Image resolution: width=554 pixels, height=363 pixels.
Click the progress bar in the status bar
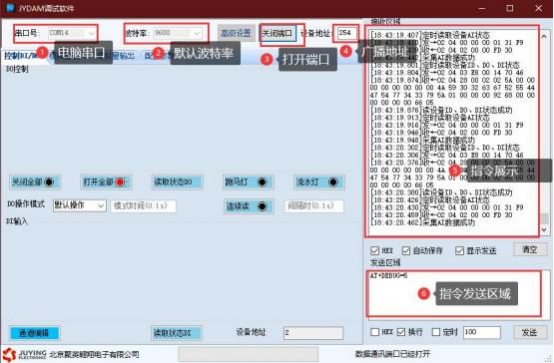click(248, 354)
